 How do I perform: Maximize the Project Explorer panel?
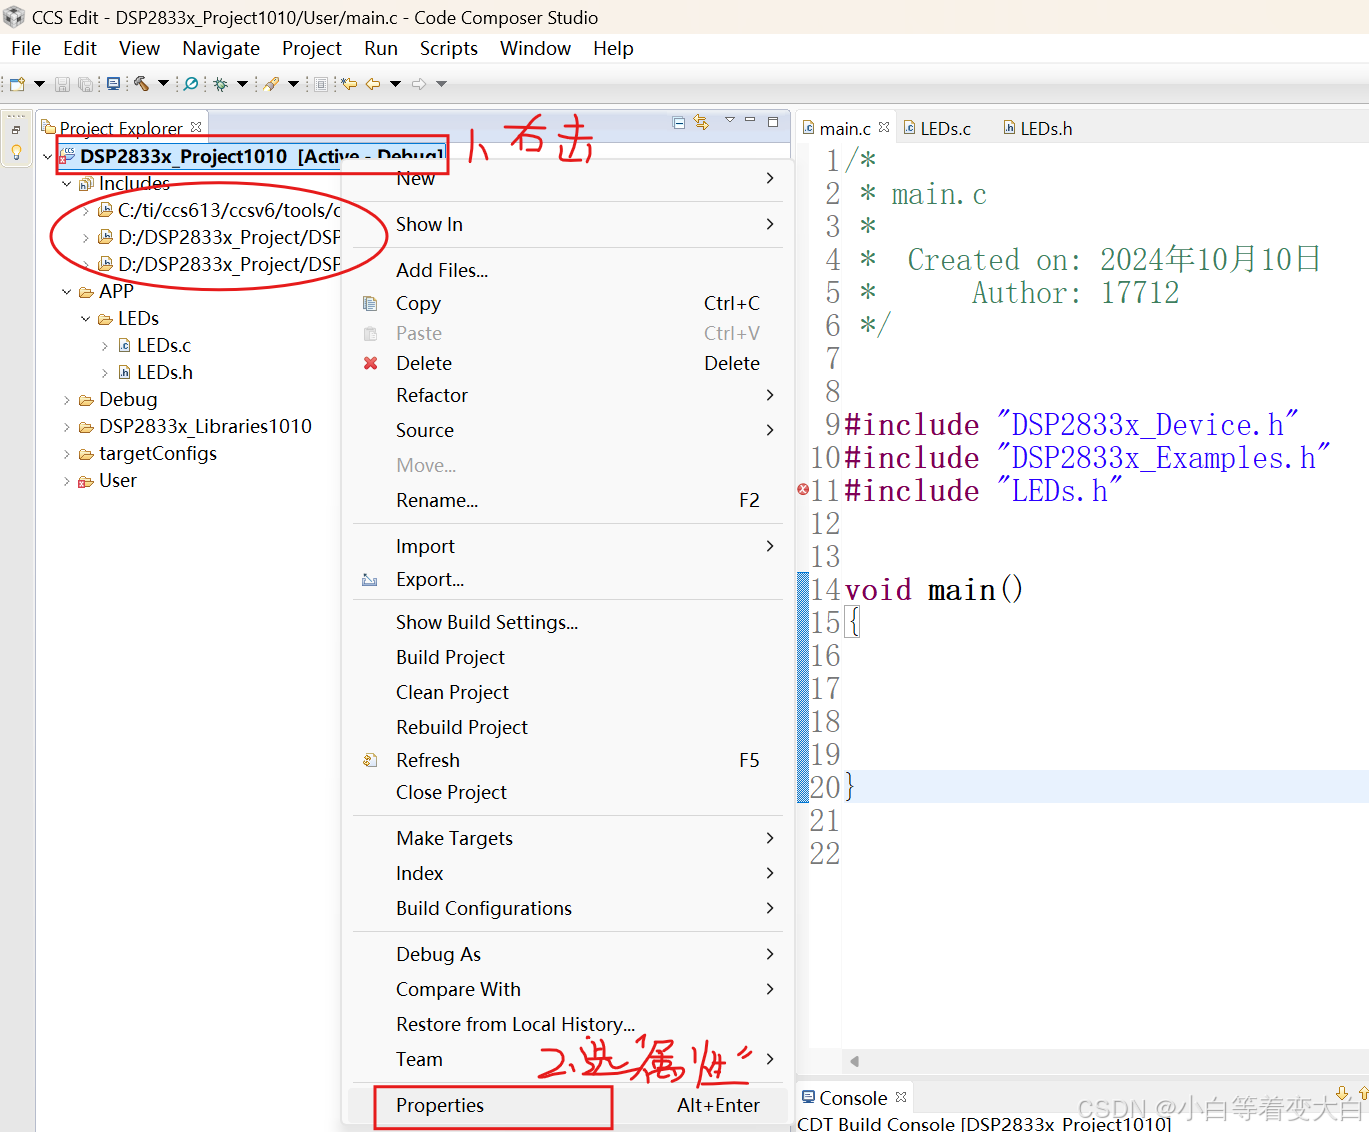773,122
